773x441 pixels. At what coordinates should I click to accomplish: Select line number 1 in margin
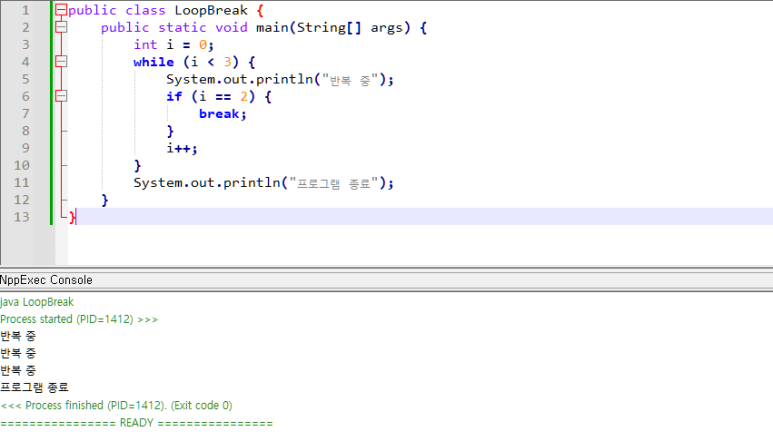pos(25,10)
